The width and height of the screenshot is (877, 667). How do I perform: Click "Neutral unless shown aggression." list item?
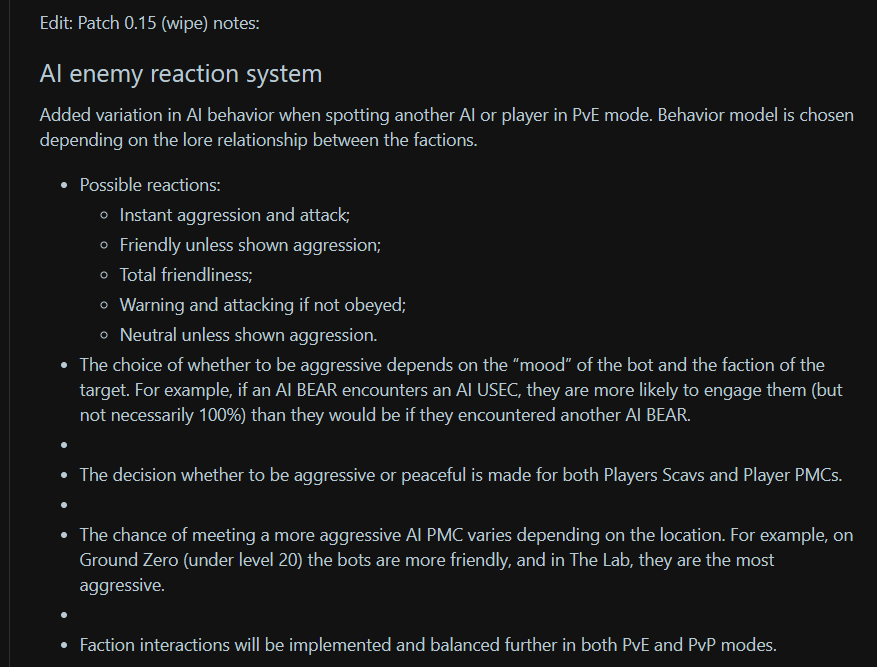click(248, 335)
